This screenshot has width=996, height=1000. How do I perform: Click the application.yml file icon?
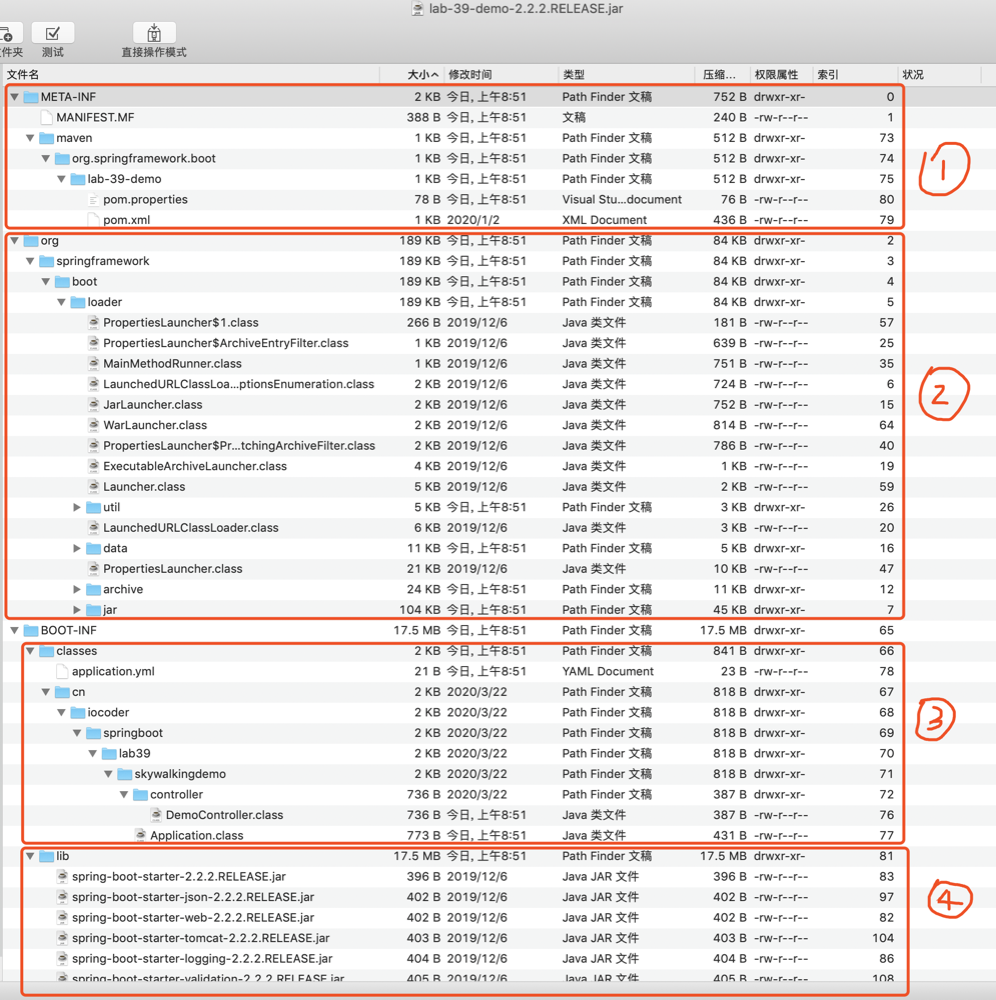click(62, 672)
